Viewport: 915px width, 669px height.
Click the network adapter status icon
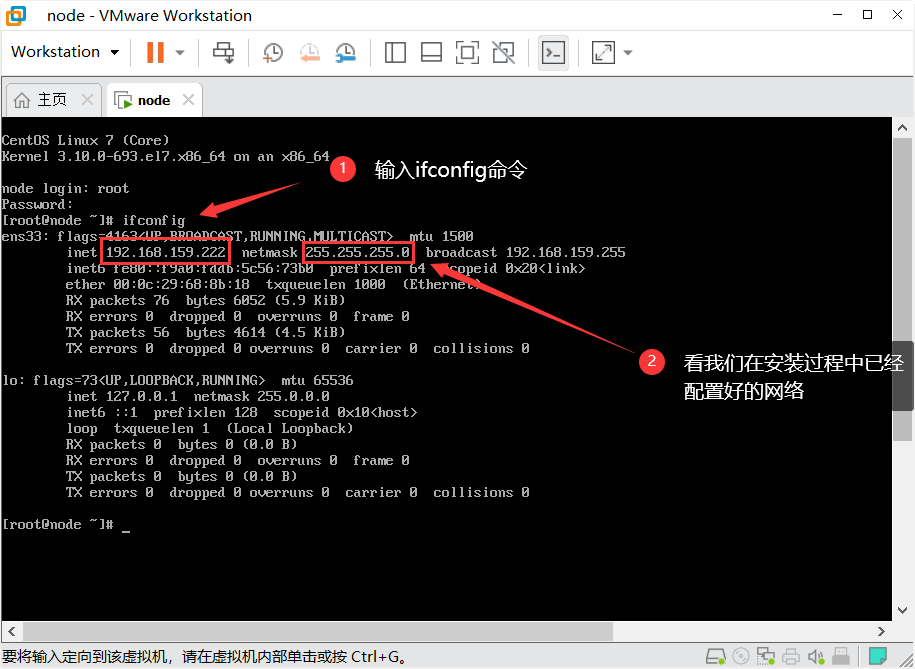tap(766, 657)
